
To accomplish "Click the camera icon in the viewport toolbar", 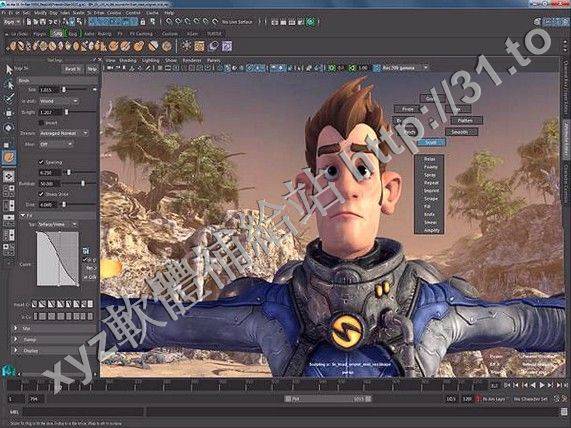I will pyautogui.click(x=110, y=68).
